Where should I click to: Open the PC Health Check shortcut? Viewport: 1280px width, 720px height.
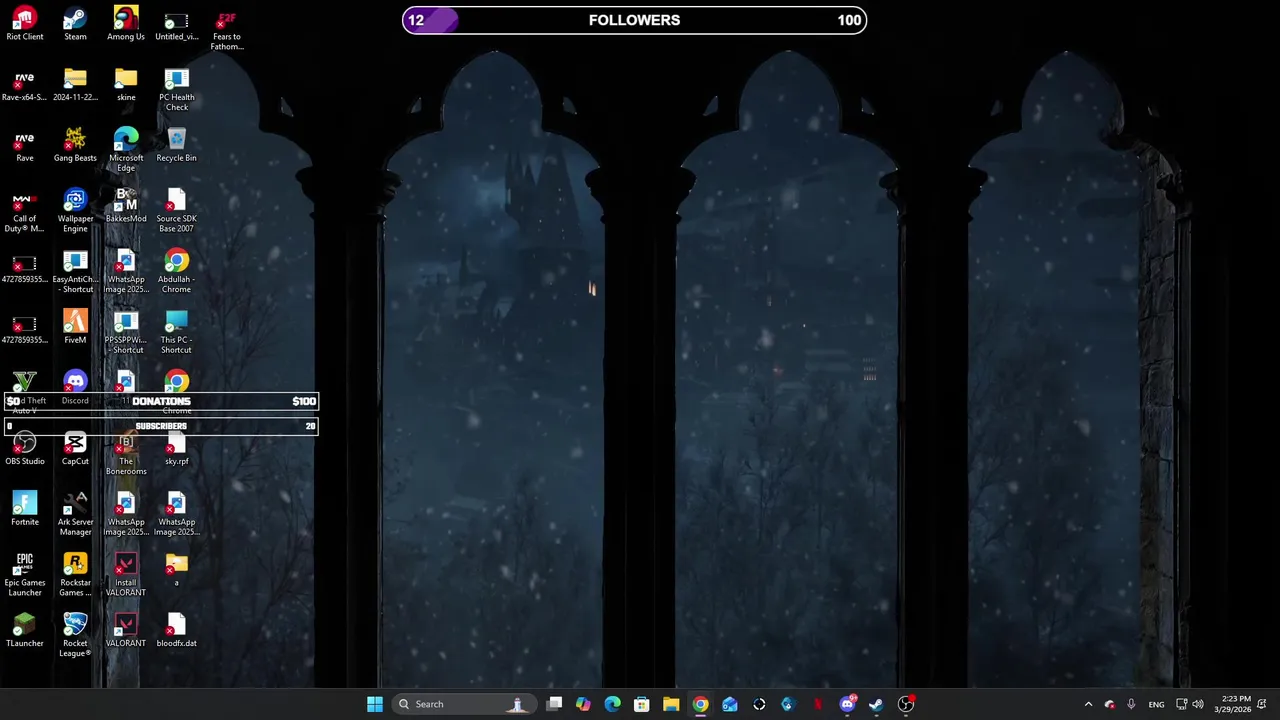176,90
